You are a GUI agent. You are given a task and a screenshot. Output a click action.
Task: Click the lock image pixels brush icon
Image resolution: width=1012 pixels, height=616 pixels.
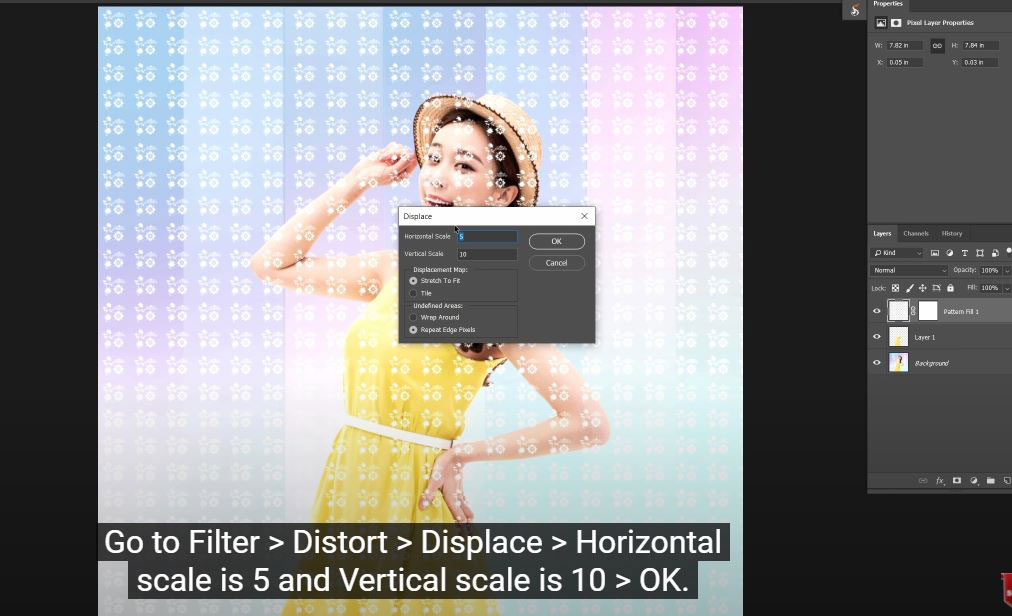coord(909,288)
